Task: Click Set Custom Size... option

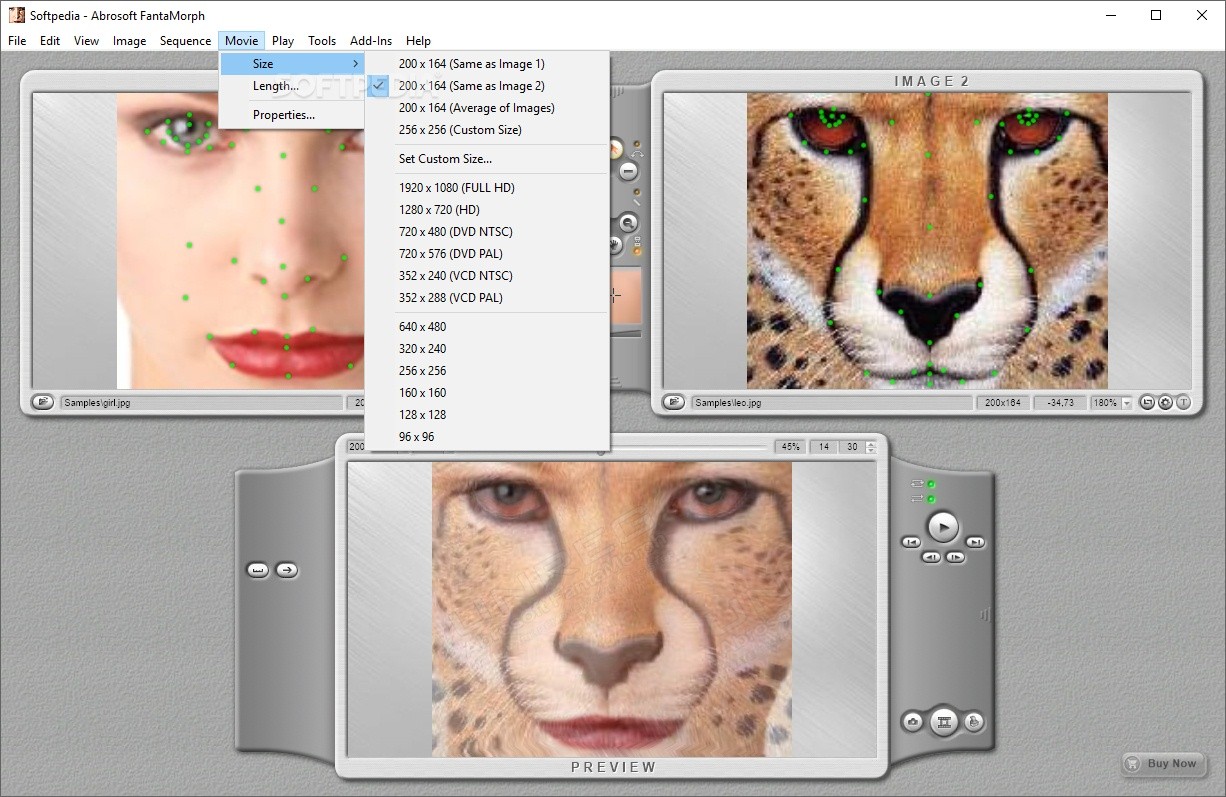Action: pos(487,159)
